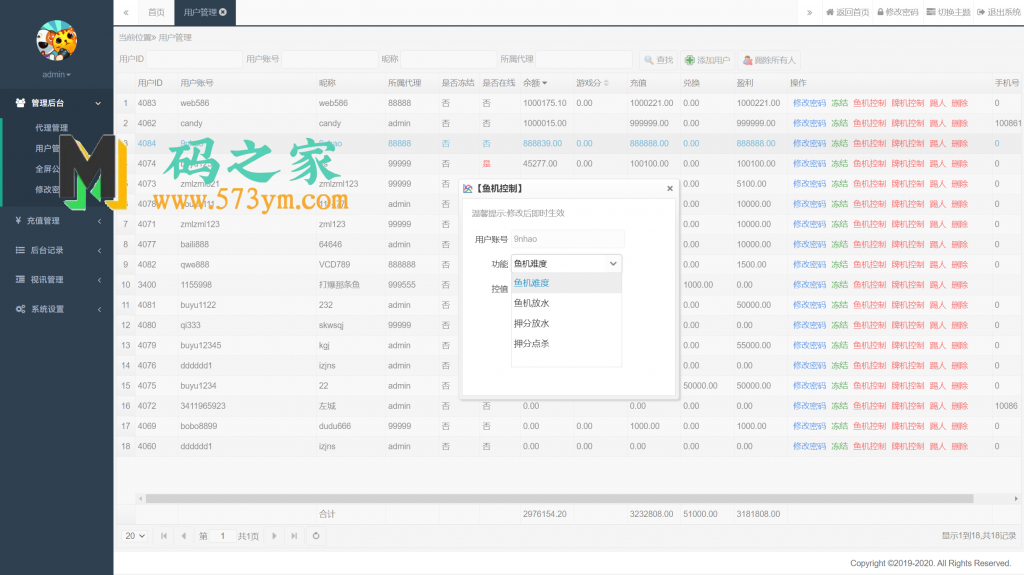Screen dimensions: 1024x575
Task: Click 修改密码 link for user web586
Action: pos(809,103)
